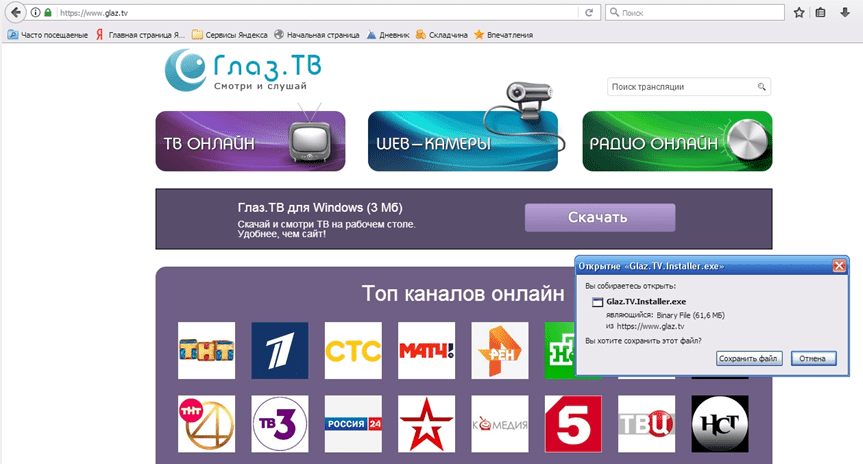
Task: Open the ТВЦ channel logo
Action: tap(647, 424)
